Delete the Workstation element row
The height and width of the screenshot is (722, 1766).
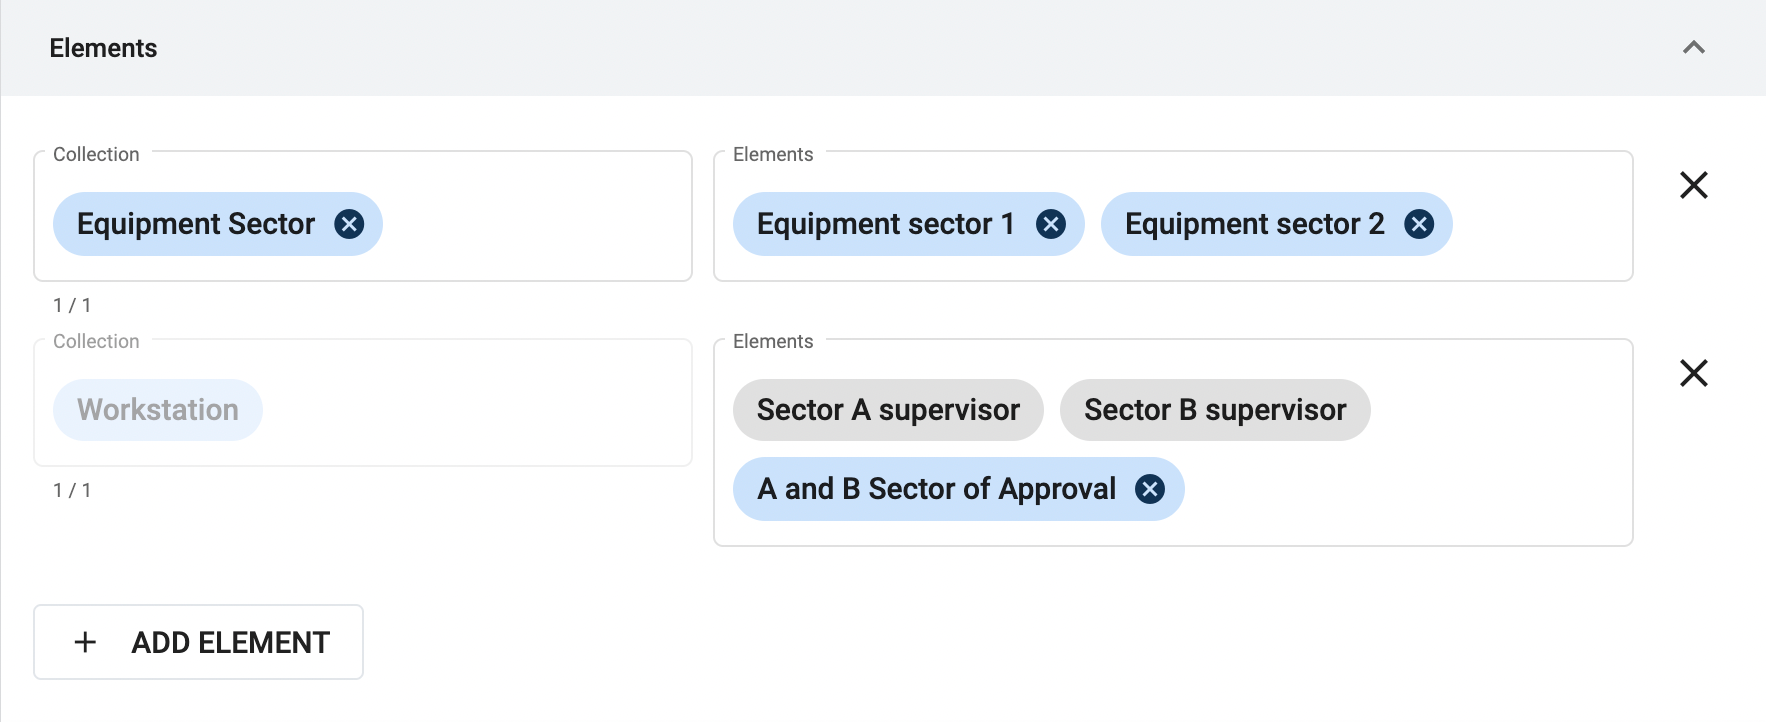click(x=1694, y=373)
